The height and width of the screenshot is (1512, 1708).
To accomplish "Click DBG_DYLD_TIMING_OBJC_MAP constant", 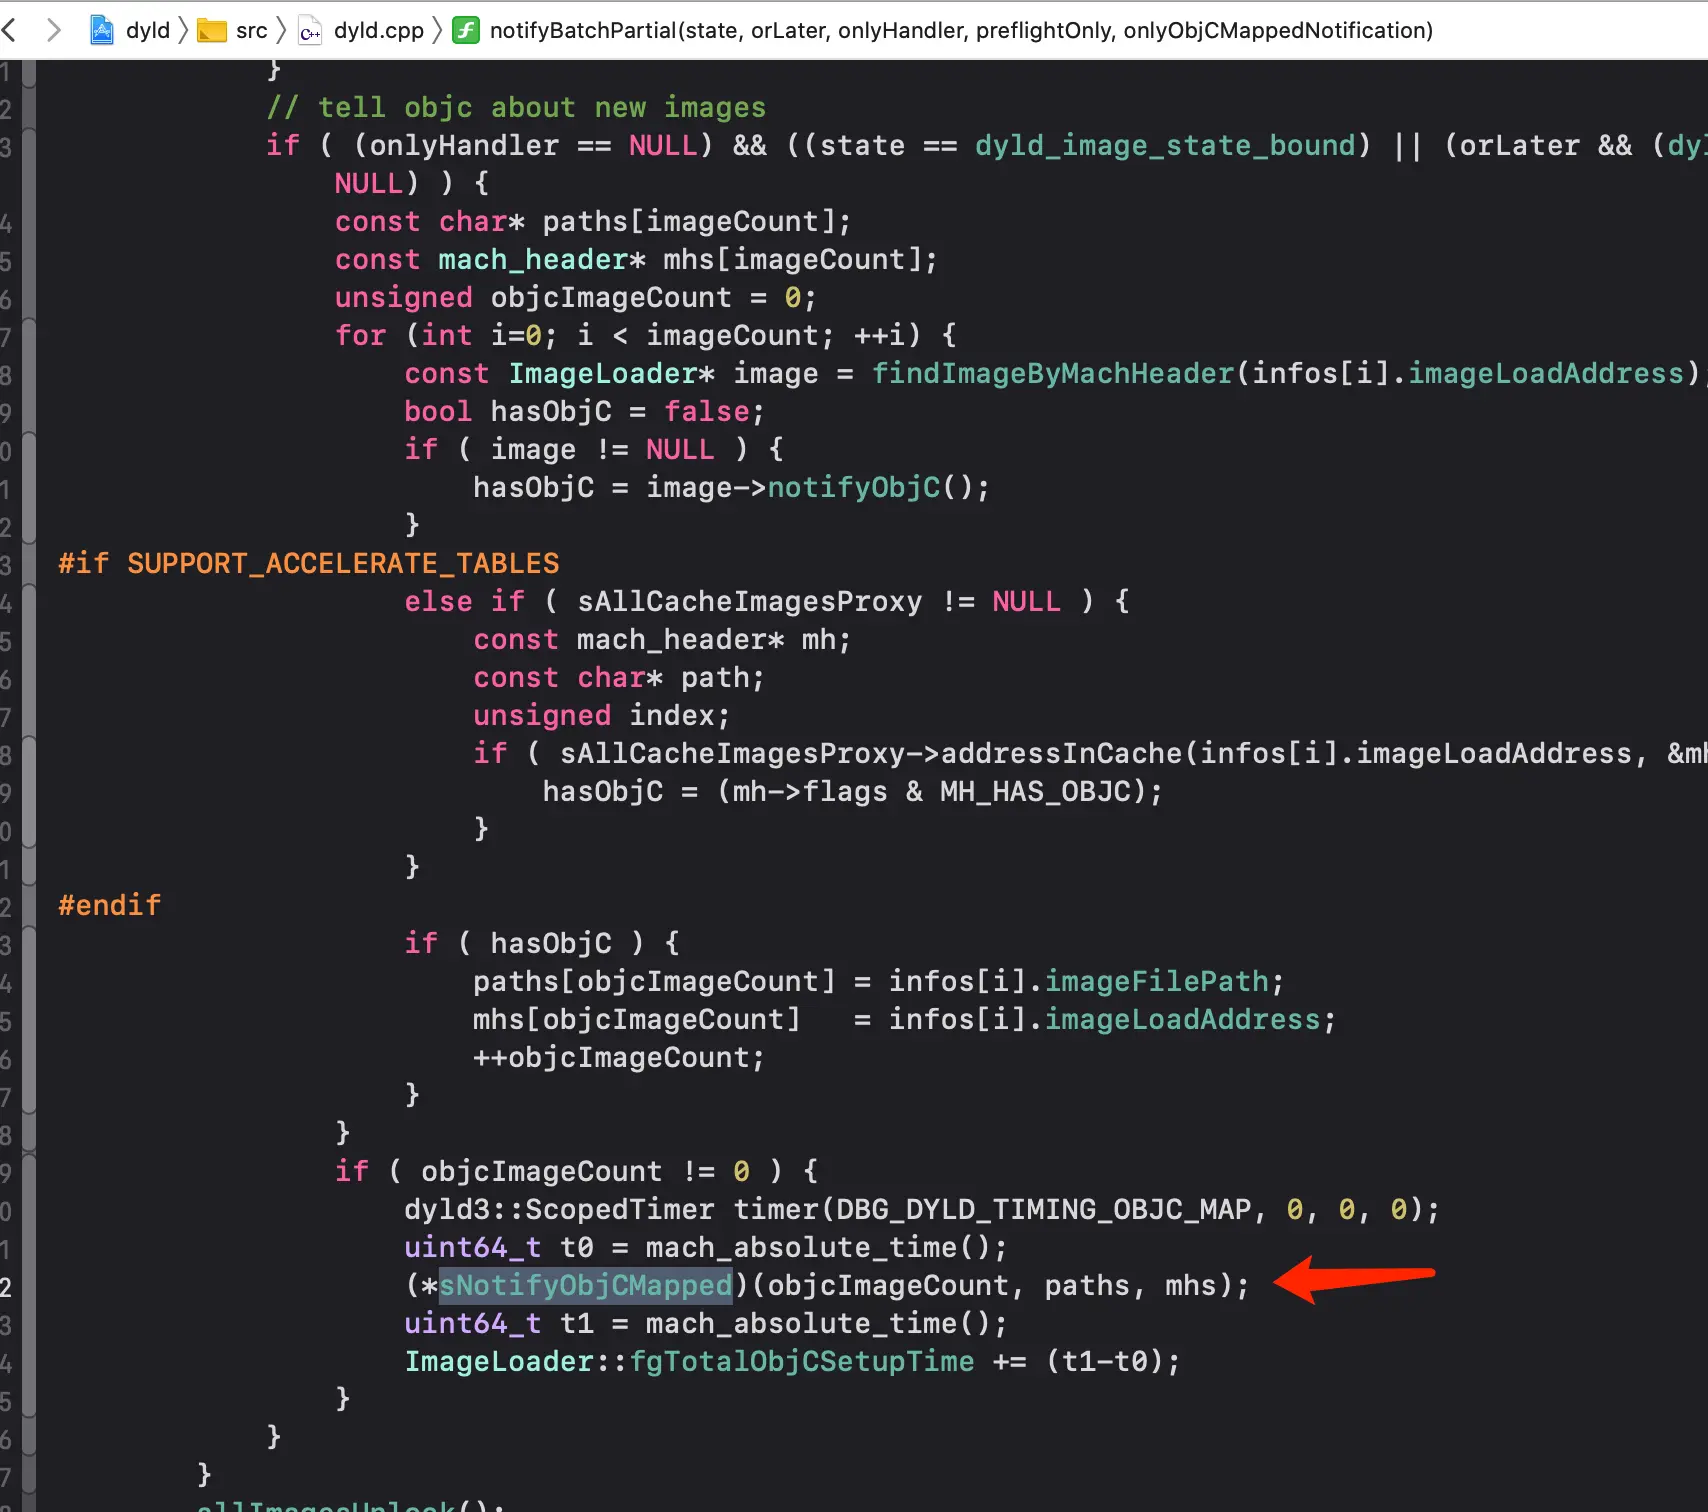I will coord(1044,1209).
